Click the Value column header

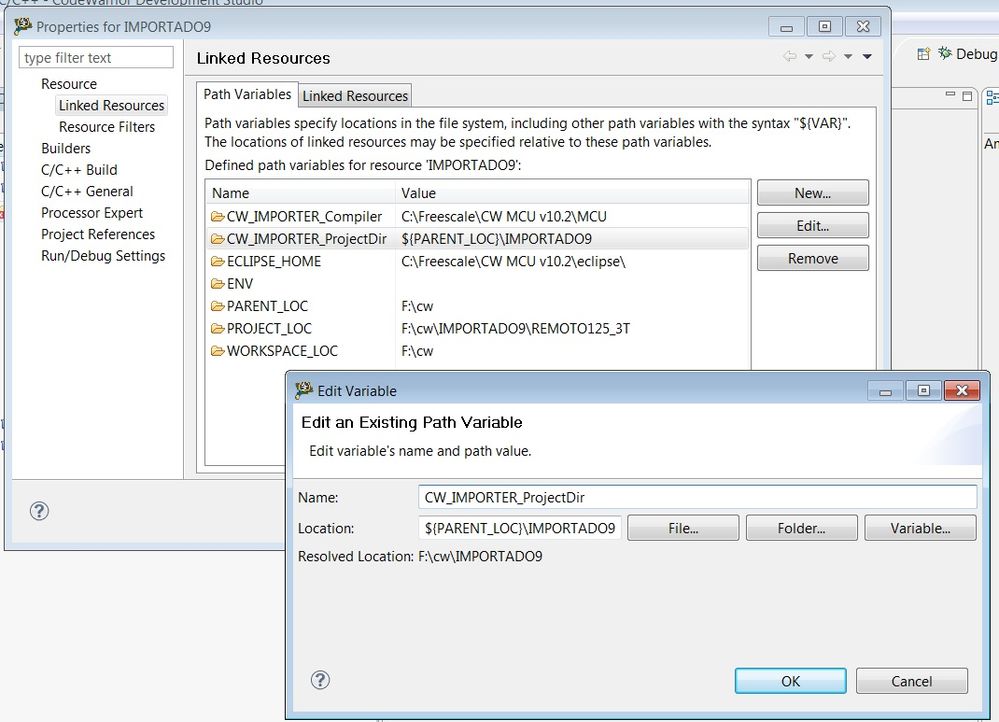(572, 193)
